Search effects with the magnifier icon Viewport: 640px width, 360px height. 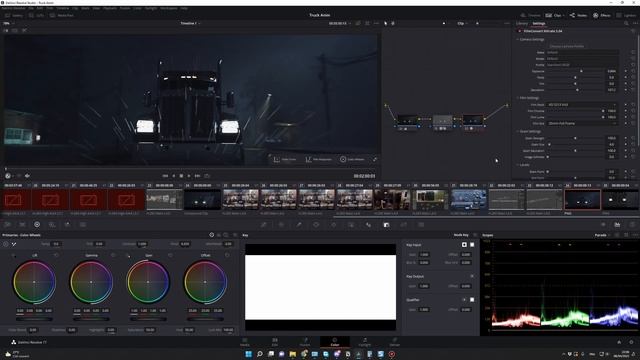coord(626,23)
